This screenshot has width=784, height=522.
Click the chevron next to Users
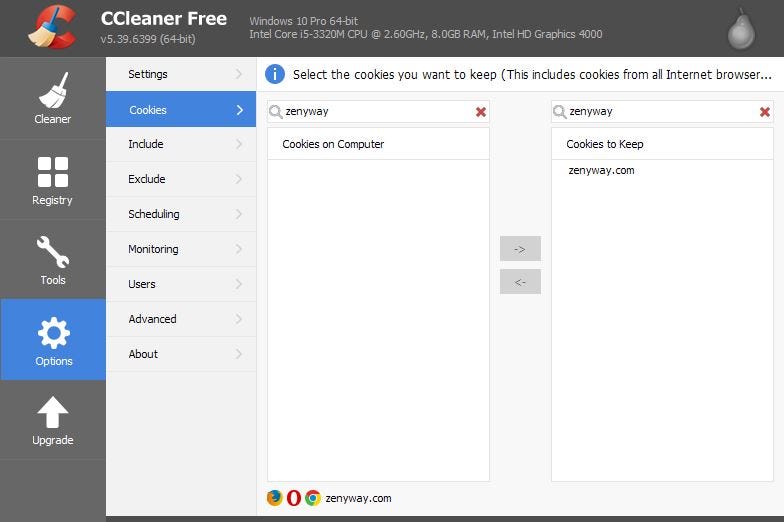[239, 284]
